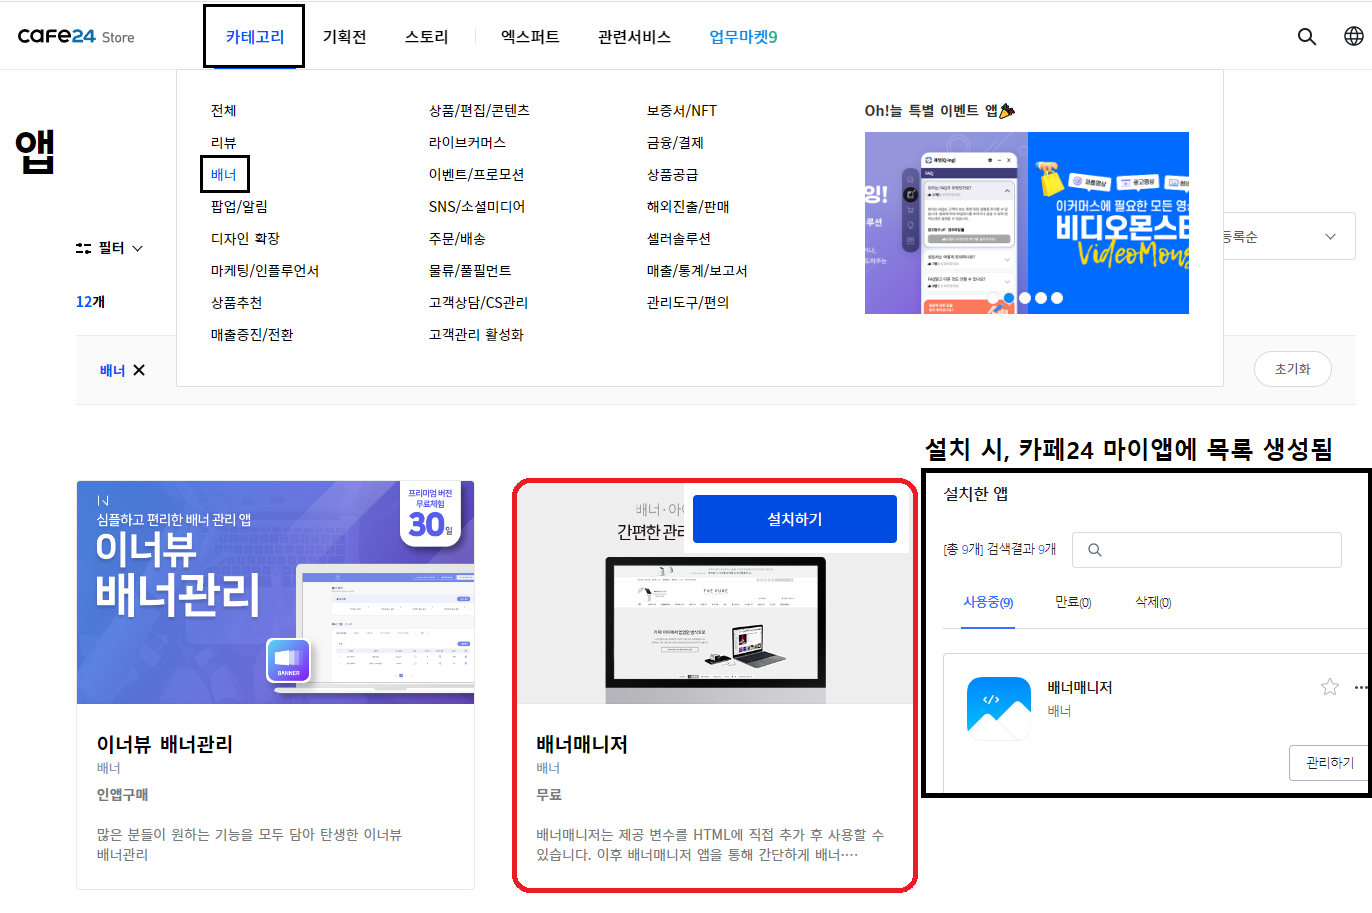
Task: Click the Cafe24 Store logo
Action: [76, 36]
